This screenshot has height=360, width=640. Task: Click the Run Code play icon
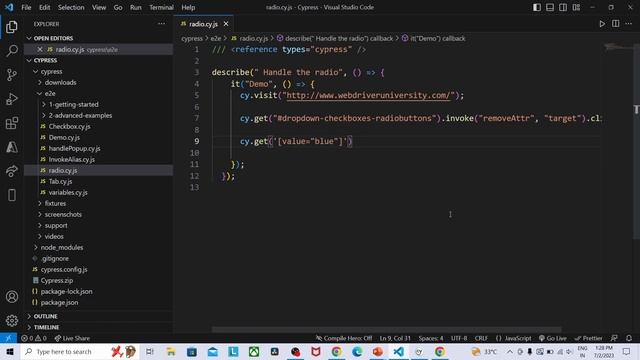point(602,24)
